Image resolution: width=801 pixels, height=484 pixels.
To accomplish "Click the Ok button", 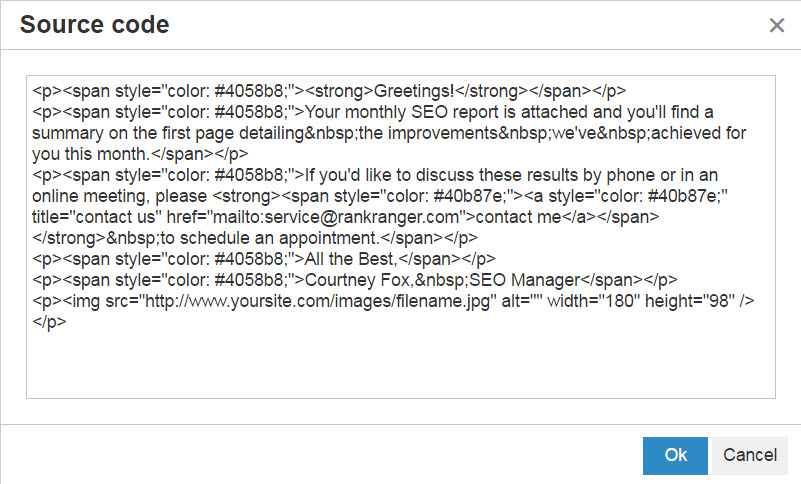I will [675, 455].
